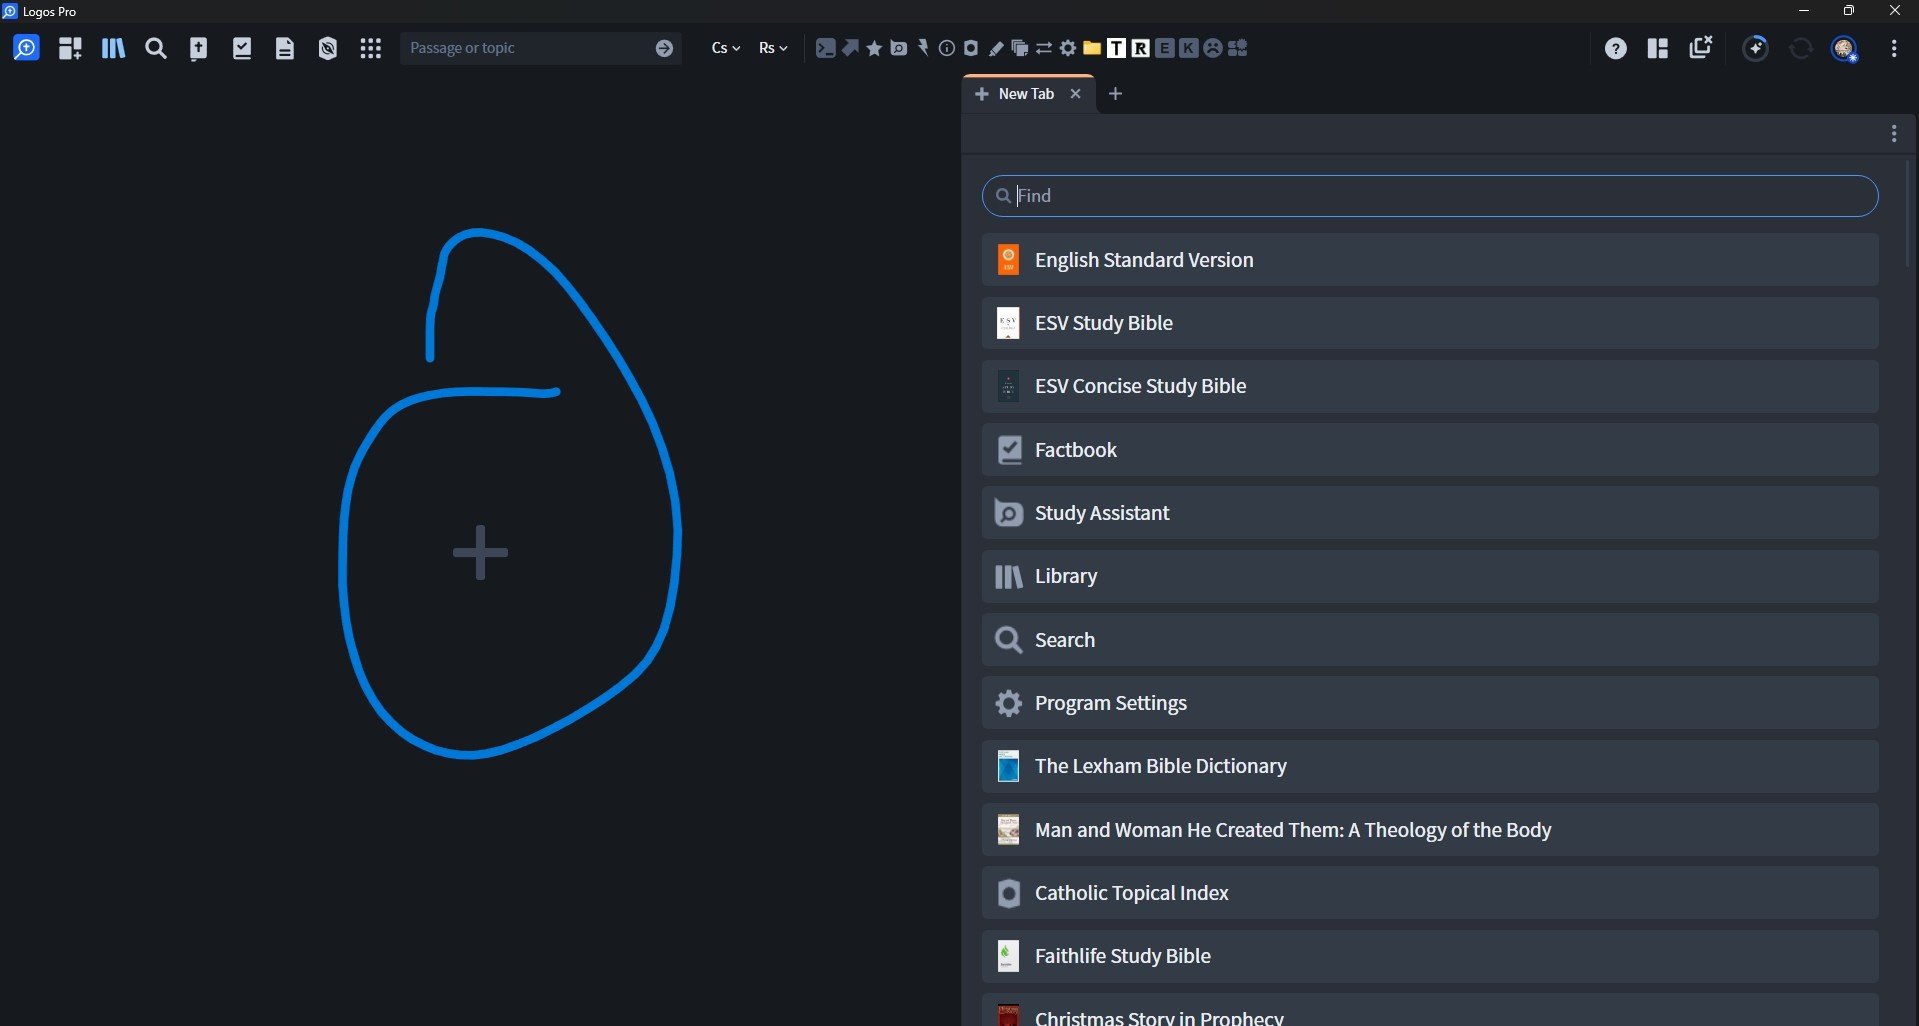The image size is (1919, 1026).
Task: Open Catholic Topical Index
Action: (1430, 893)
